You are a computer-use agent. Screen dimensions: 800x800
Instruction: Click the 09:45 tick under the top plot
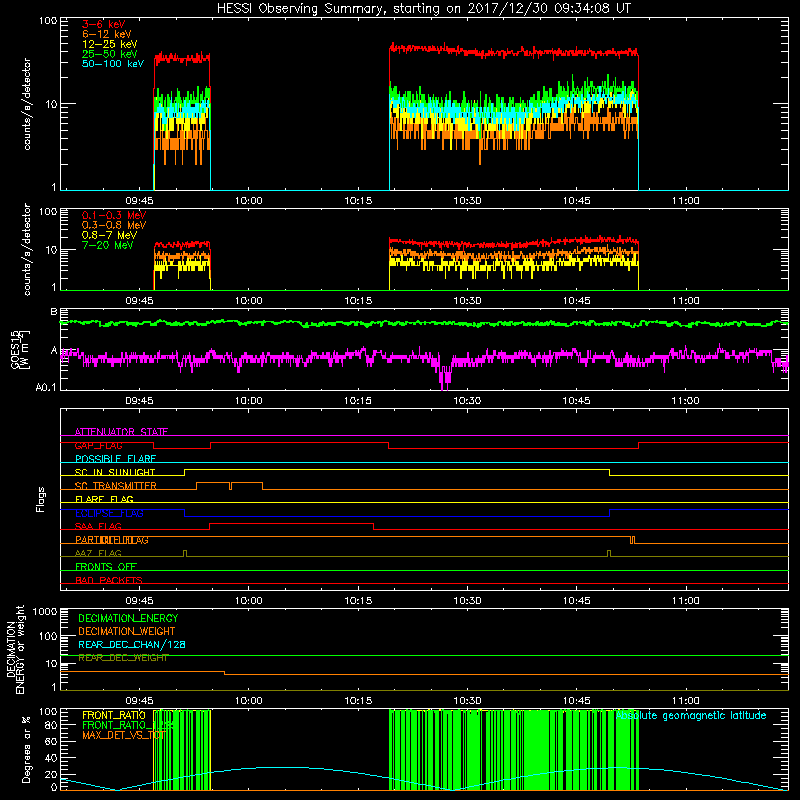point(139,201)
